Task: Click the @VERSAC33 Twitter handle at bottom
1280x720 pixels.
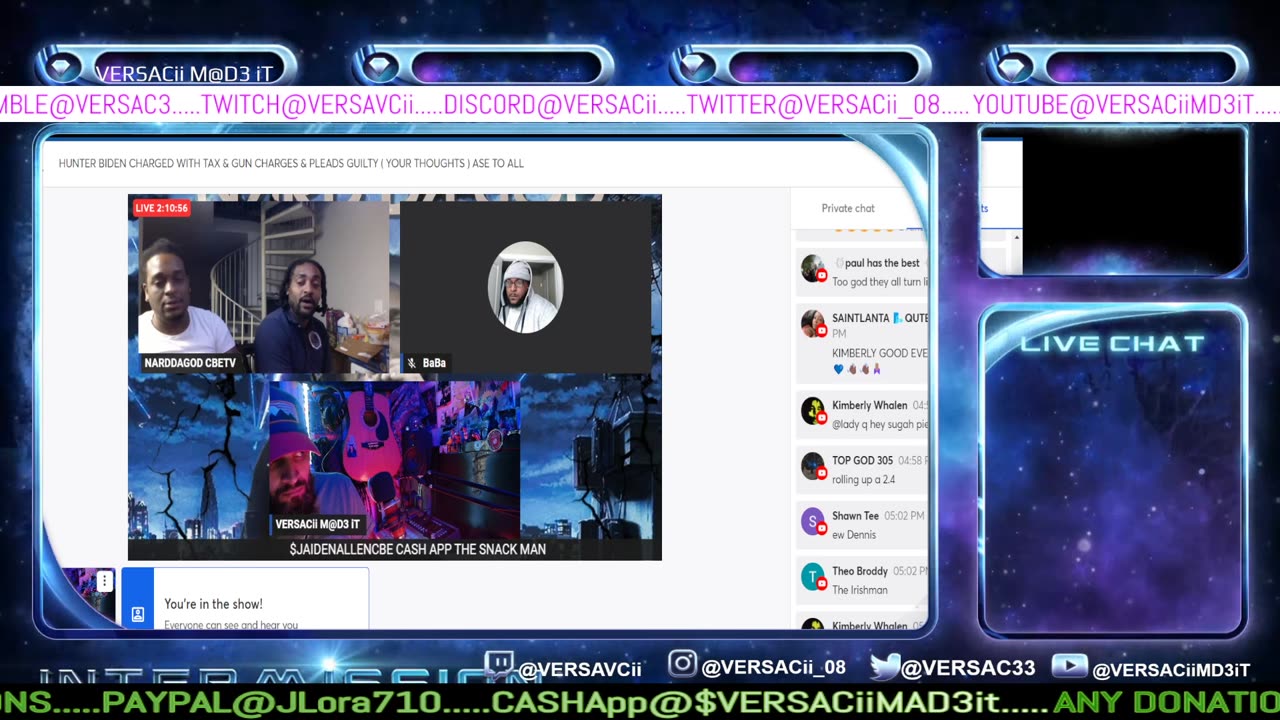Action: [968, 668]
